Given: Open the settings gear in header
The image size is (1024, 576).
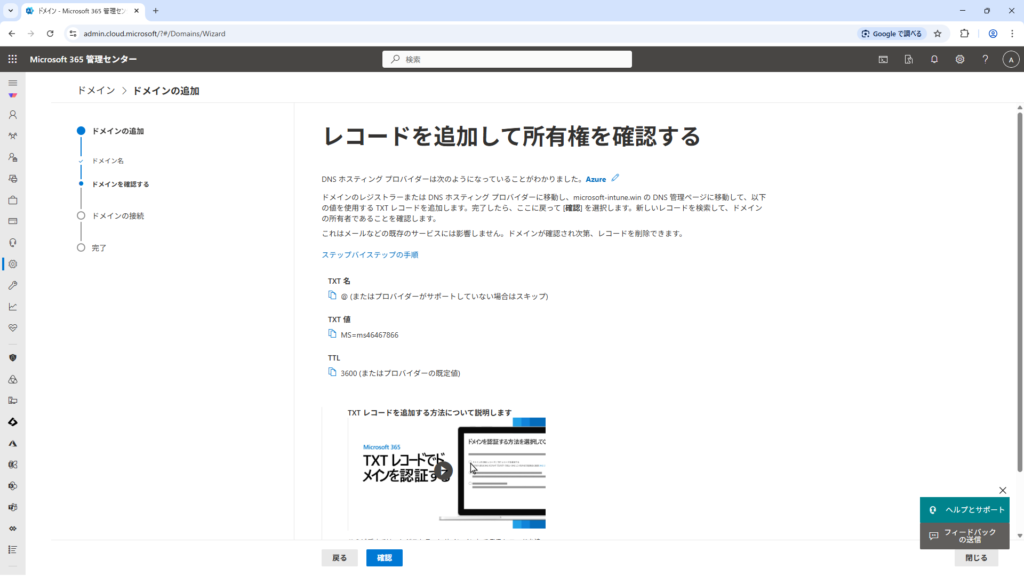Looking at the screenshot, I should [x=959, y=59].
